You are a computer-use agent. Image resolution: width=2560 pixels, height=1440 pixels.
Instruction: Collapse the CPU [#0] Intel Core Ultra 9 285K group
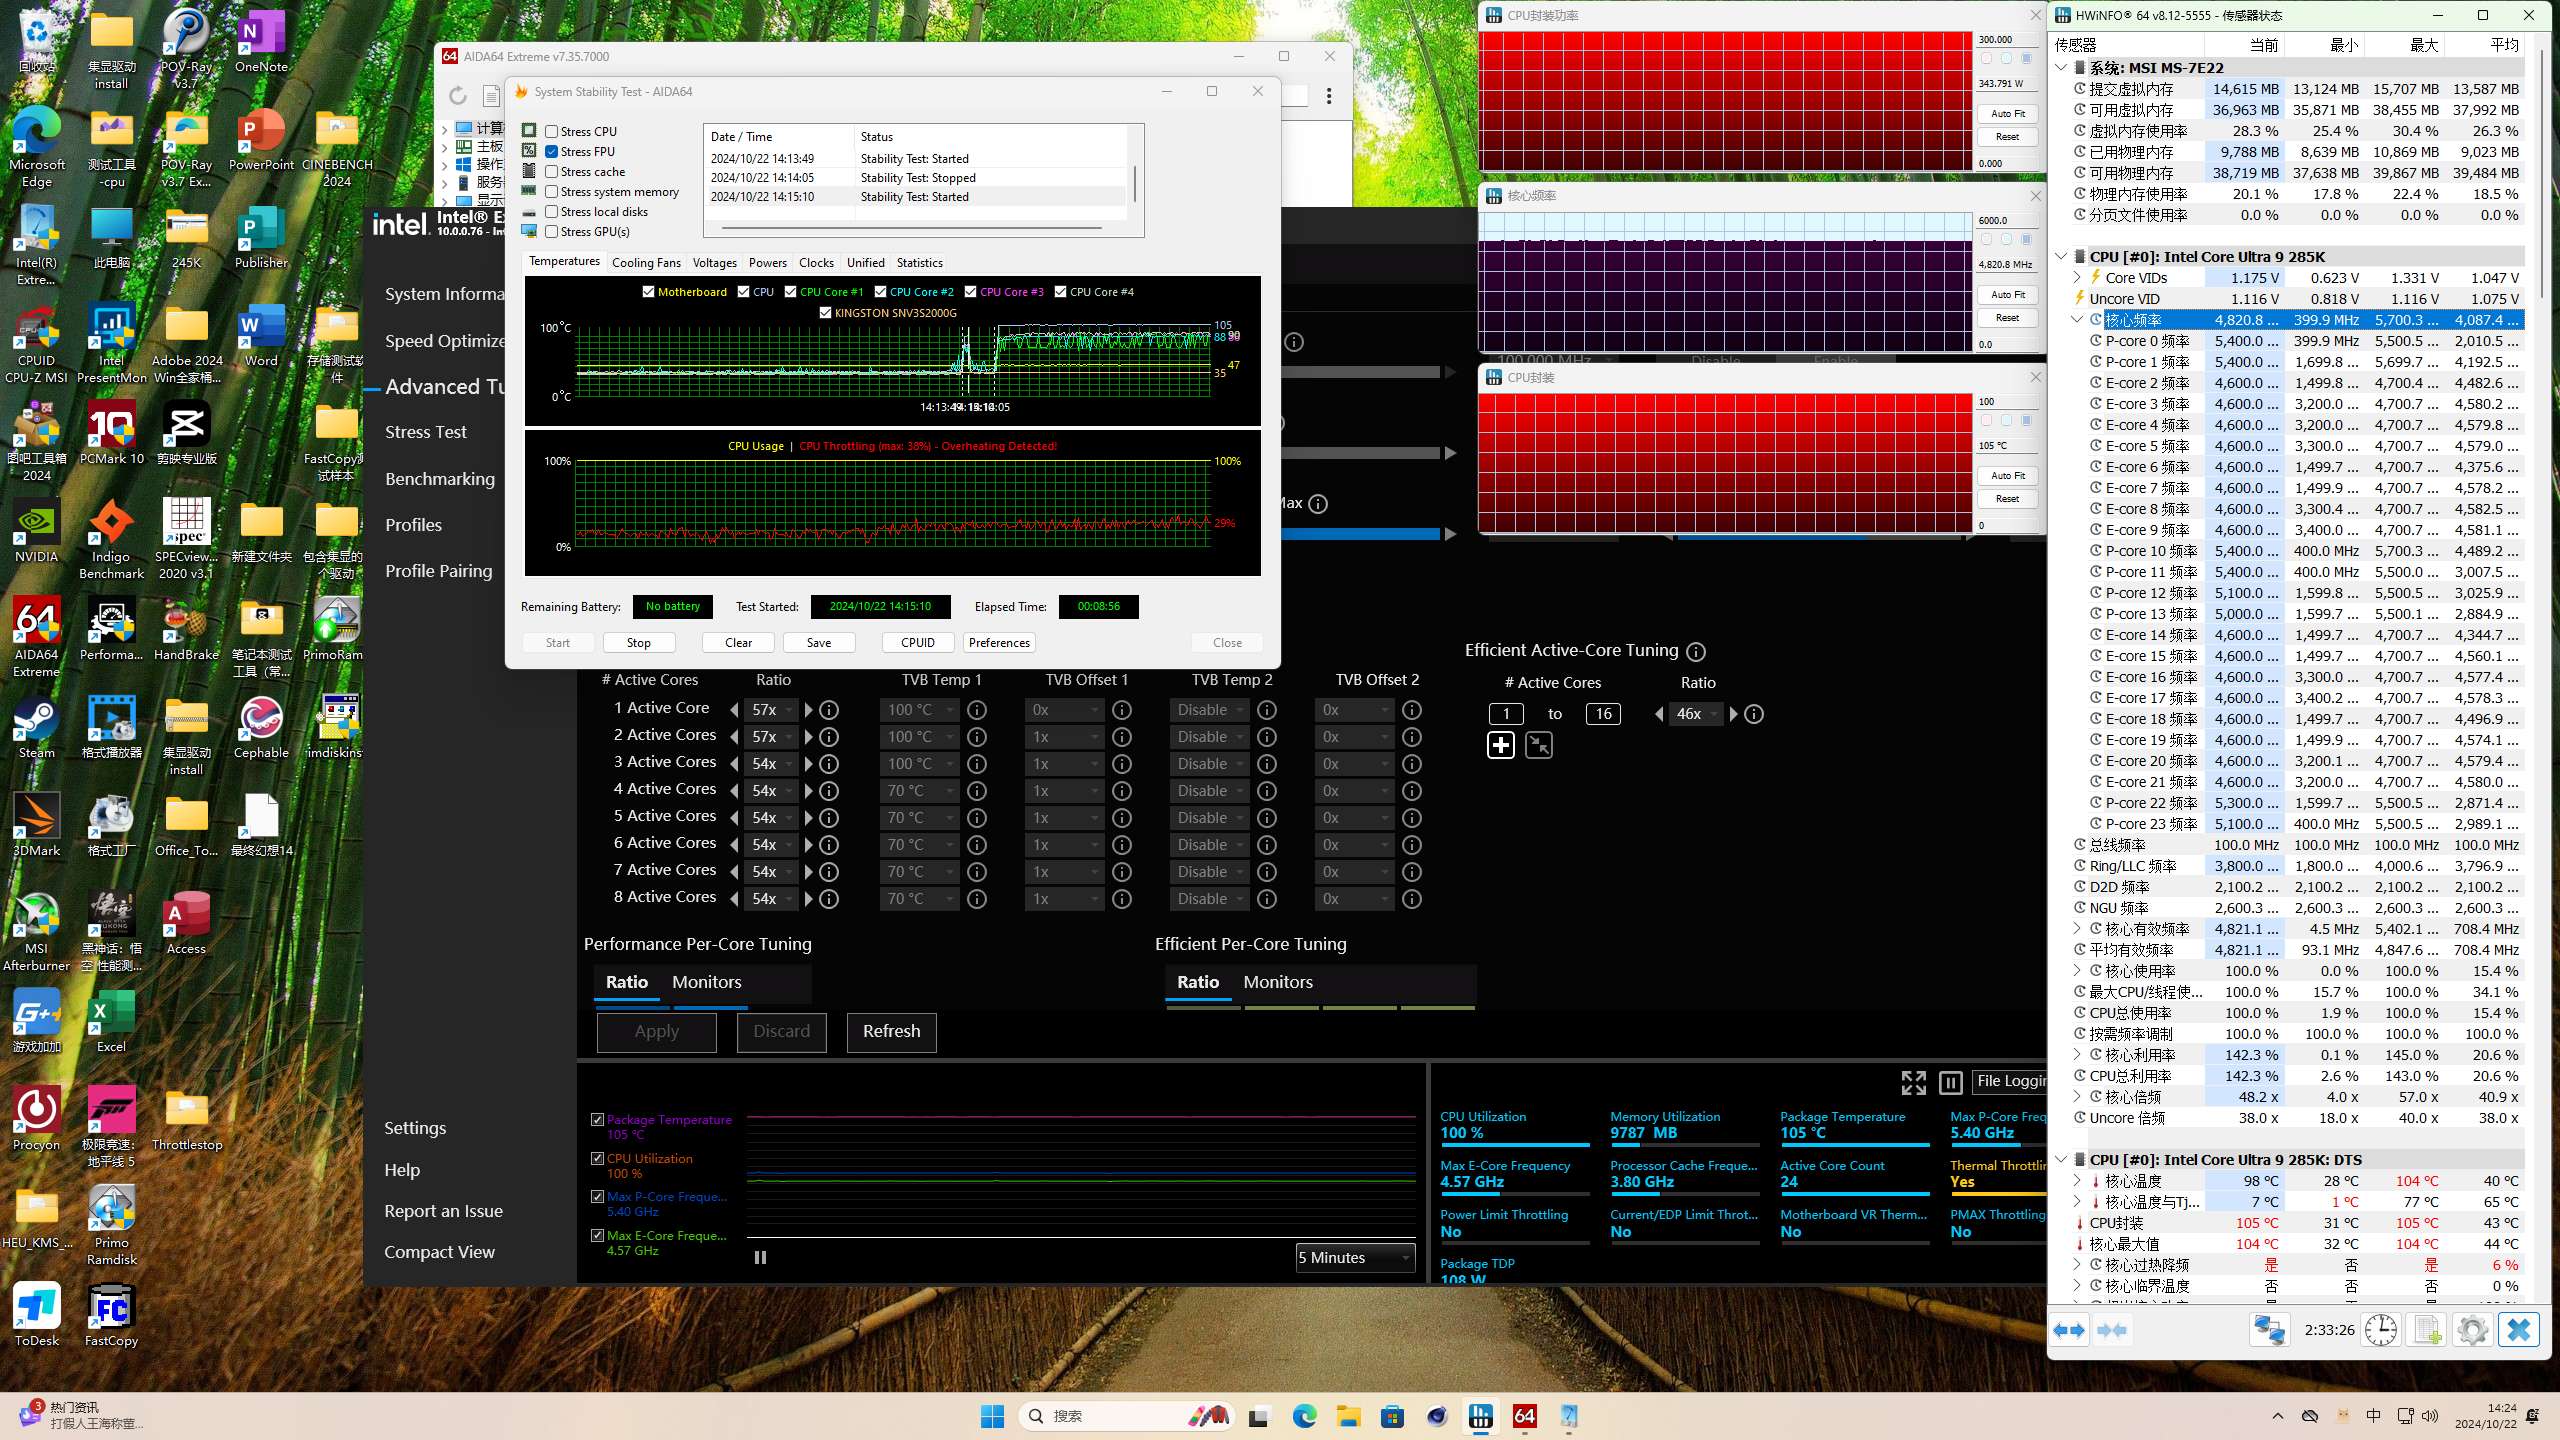[x=2061, y=257]
